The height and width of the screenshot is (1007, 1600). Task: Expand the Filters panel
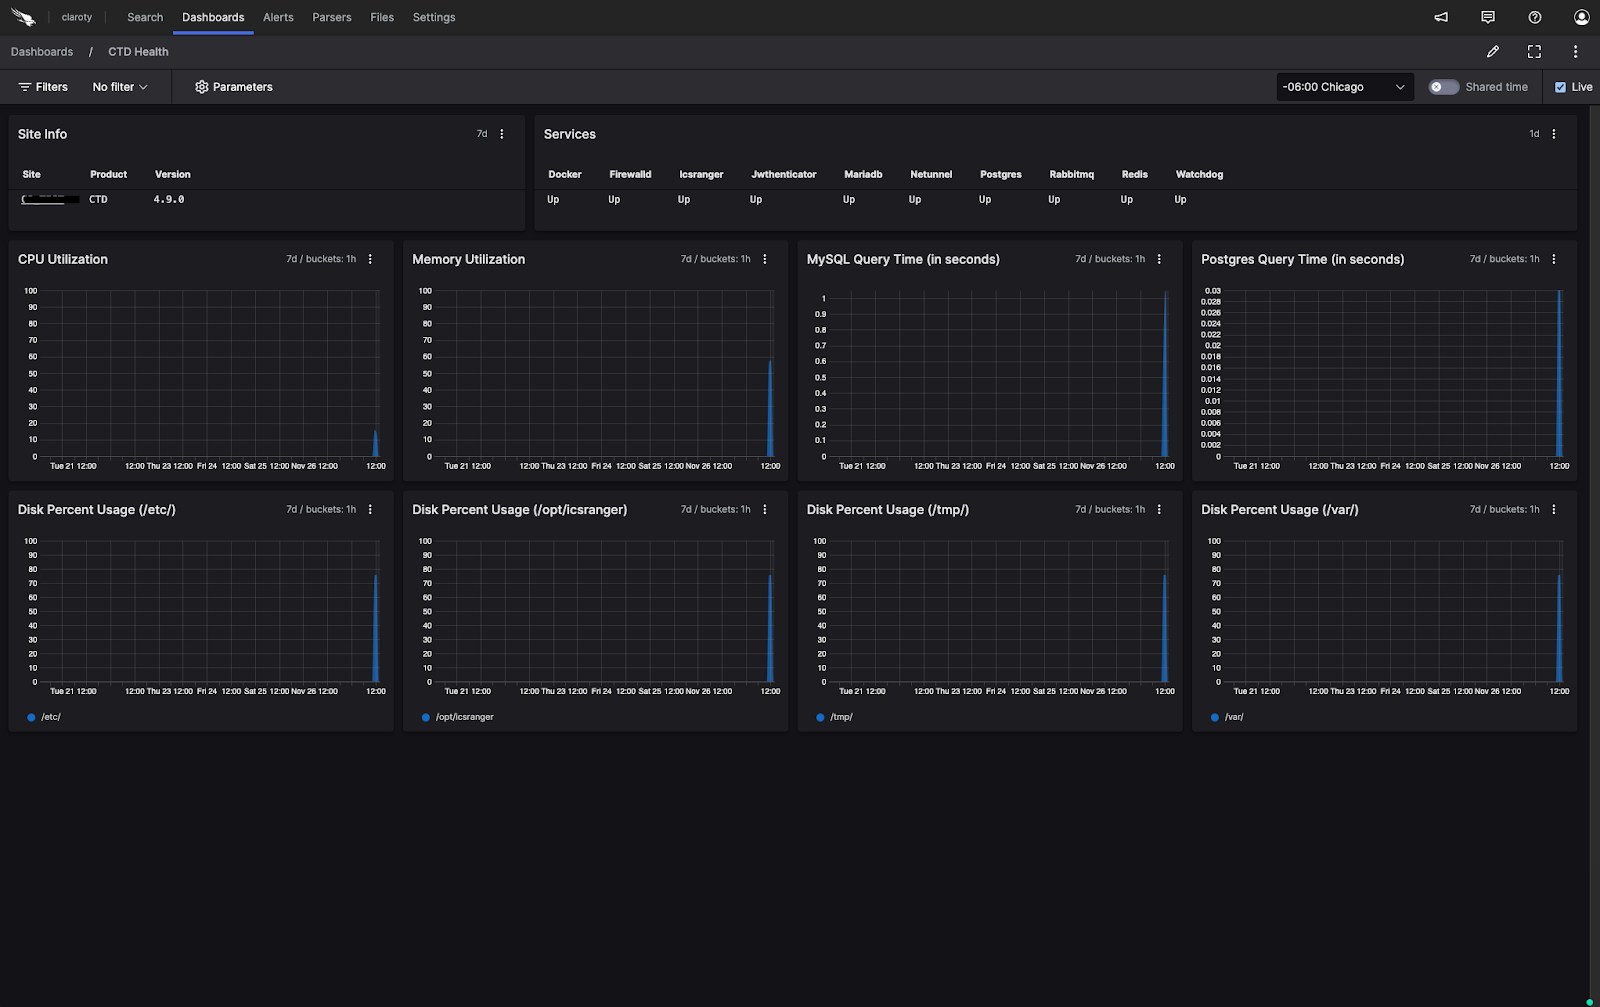pos(43,87)
